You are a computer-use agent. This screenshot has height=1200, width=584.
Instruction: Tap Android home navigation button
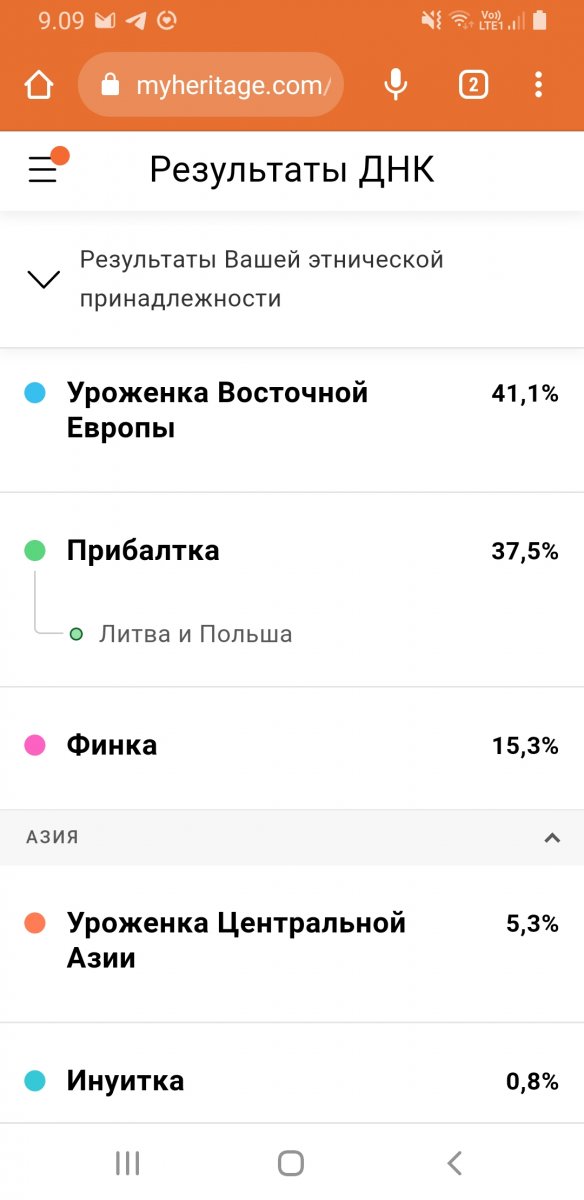(291, 1162)
